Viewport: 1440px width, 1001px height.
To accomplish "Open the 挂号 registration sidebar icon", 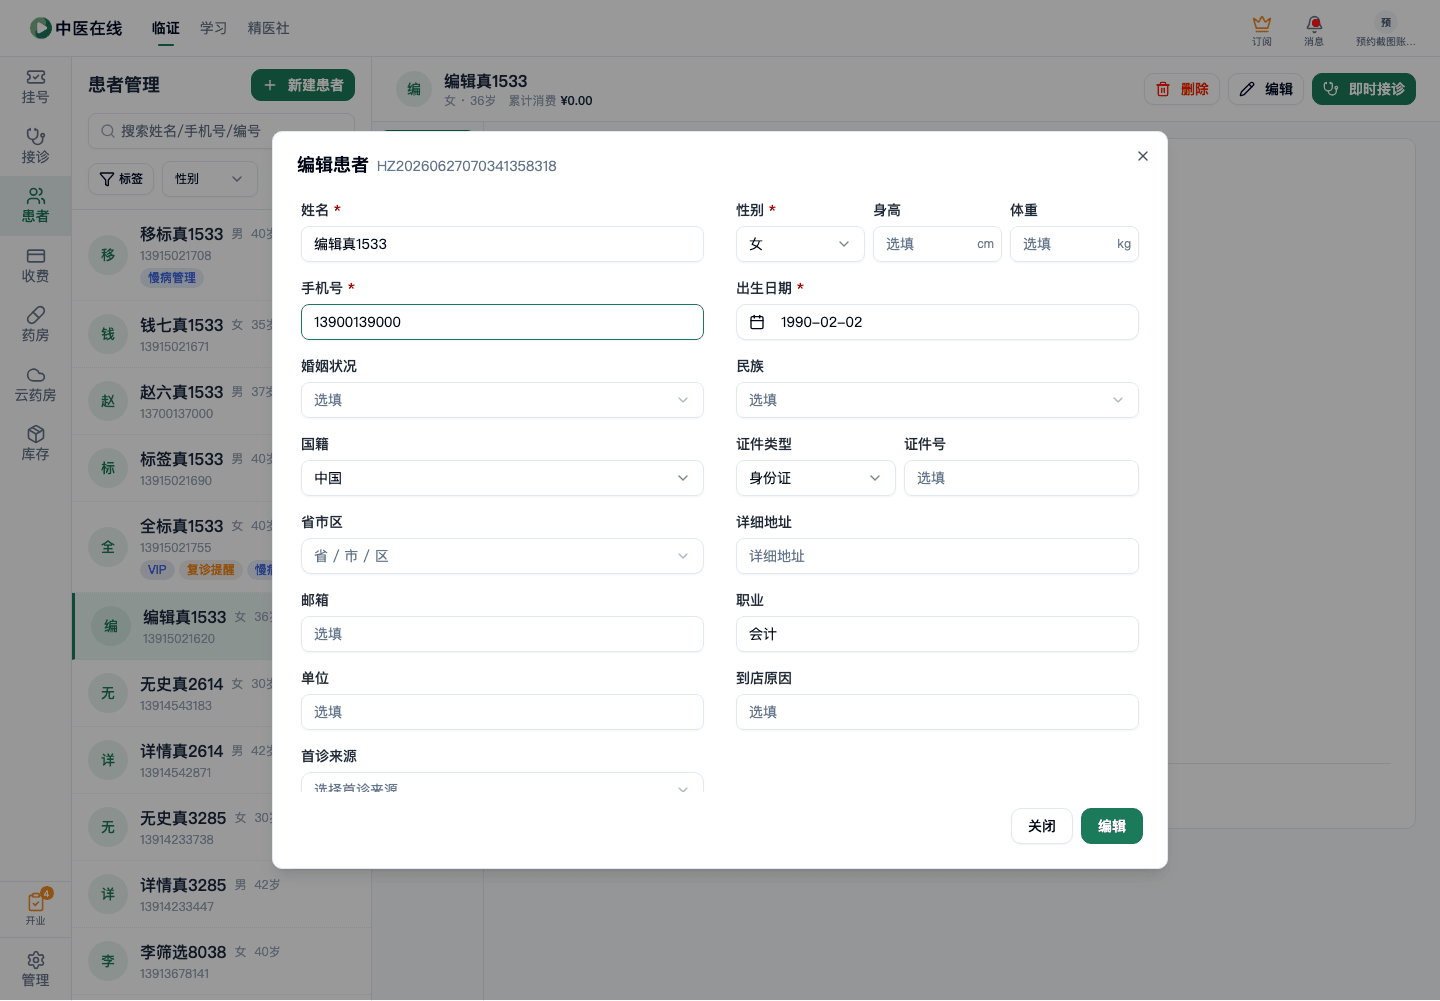I will (35, 87).
